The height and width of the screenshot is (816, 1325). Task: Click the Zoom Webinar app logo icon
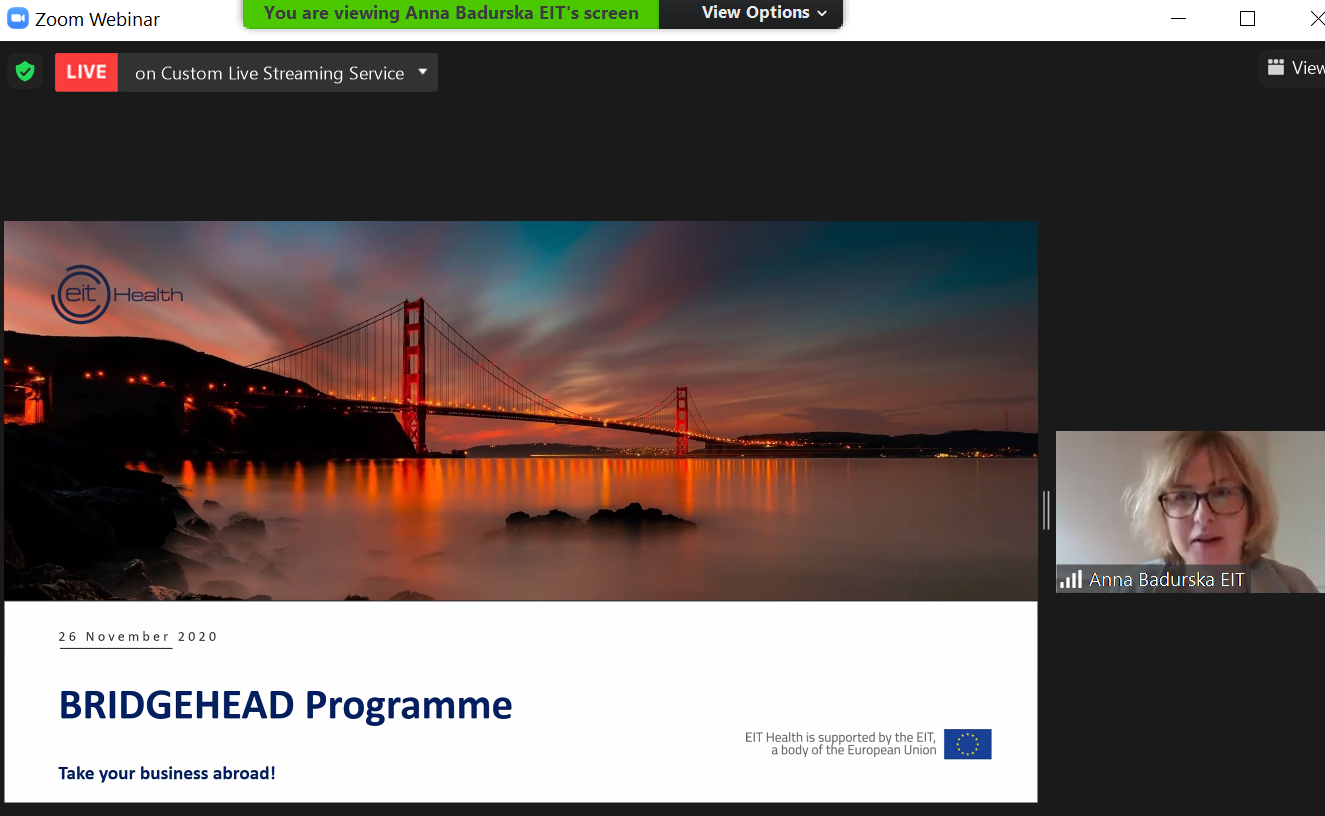(x=17, y=19)
